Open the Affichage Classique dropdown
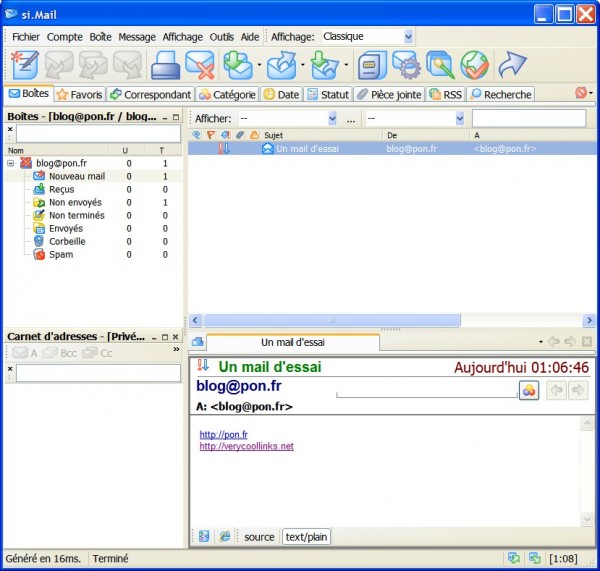 pyautogui.click(x=408, y=37)
